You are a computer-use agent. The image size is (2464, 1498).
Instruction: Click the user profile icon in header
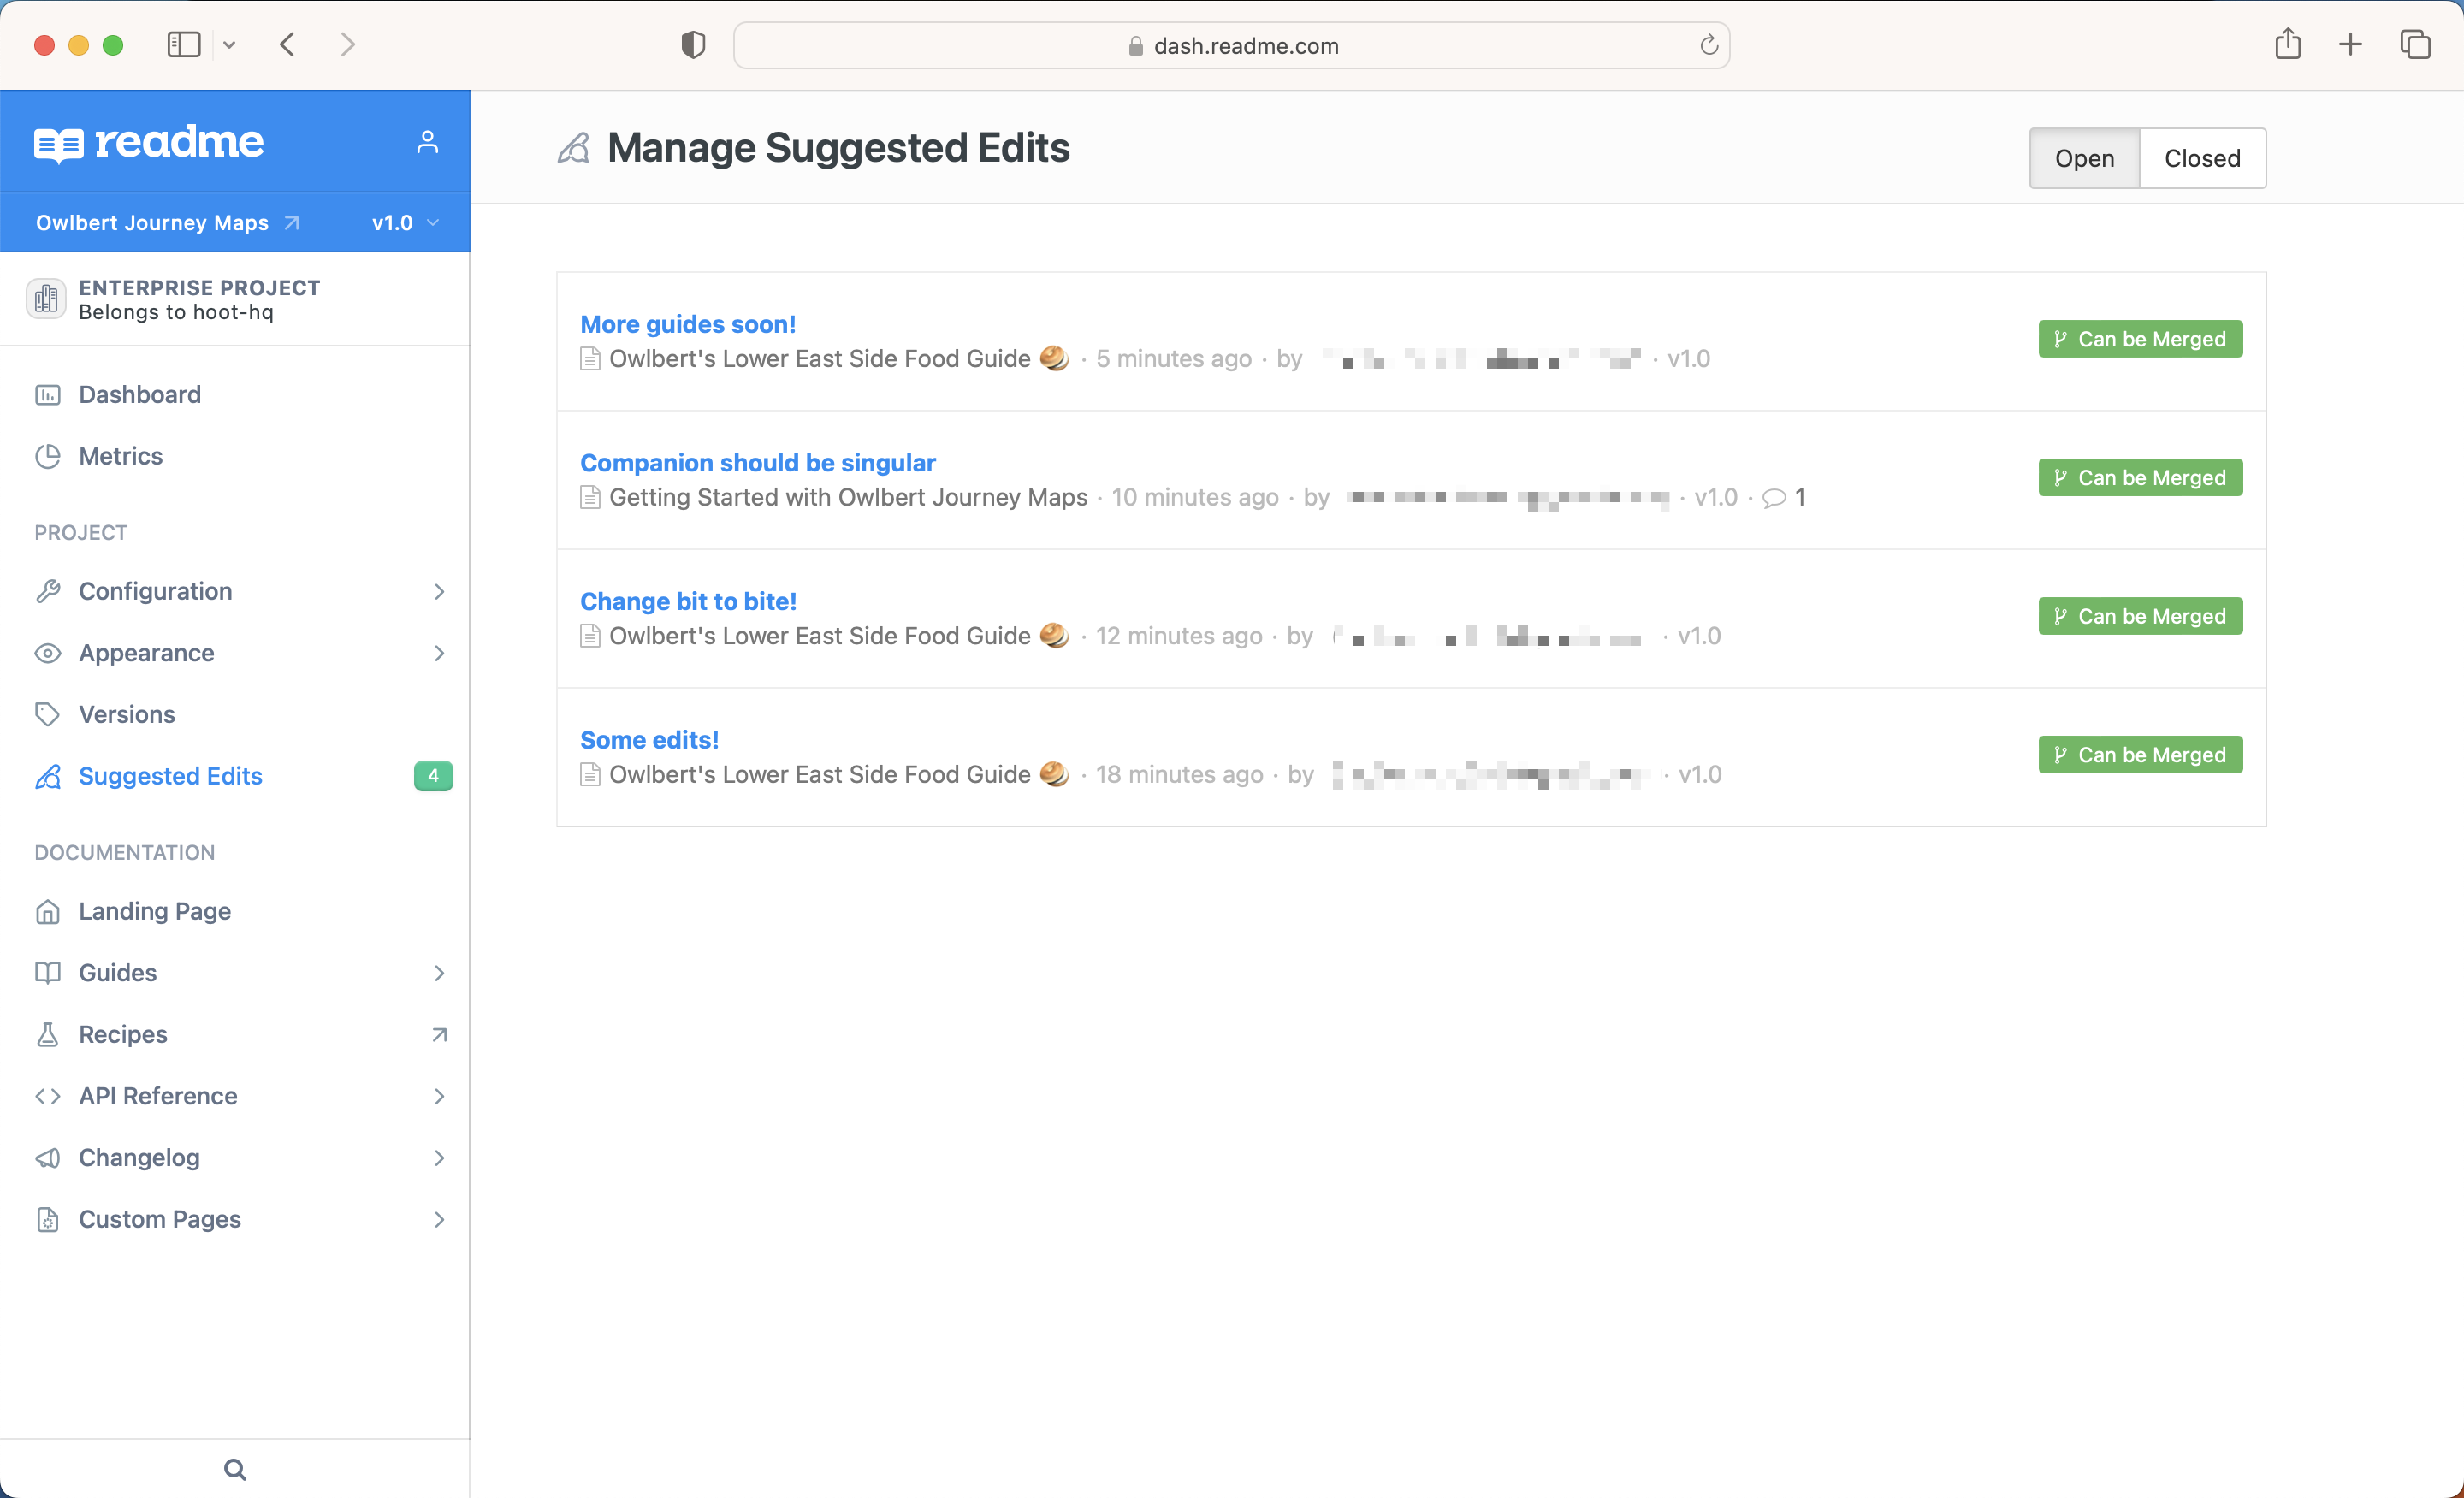pyautogui.click(x=427, y=142)
